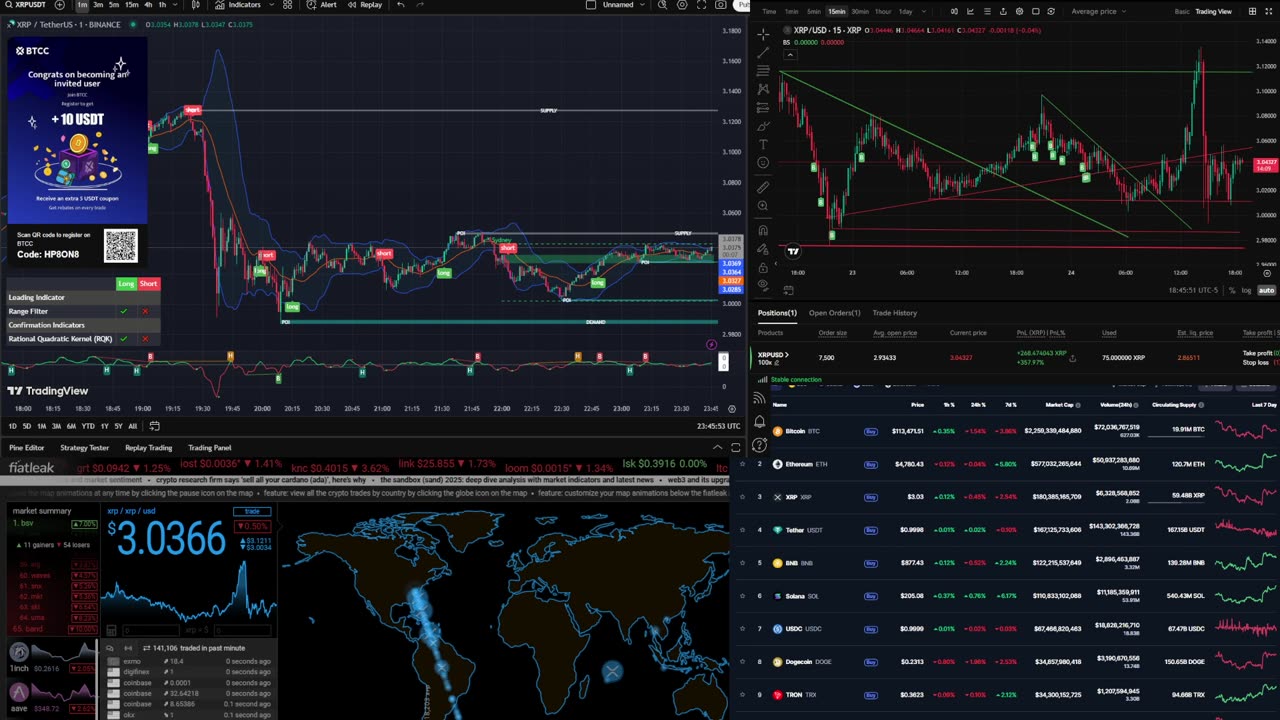Open Go to date calendar icon beside All
Screen dimensions: 1280x720
(x=154, y=426)
